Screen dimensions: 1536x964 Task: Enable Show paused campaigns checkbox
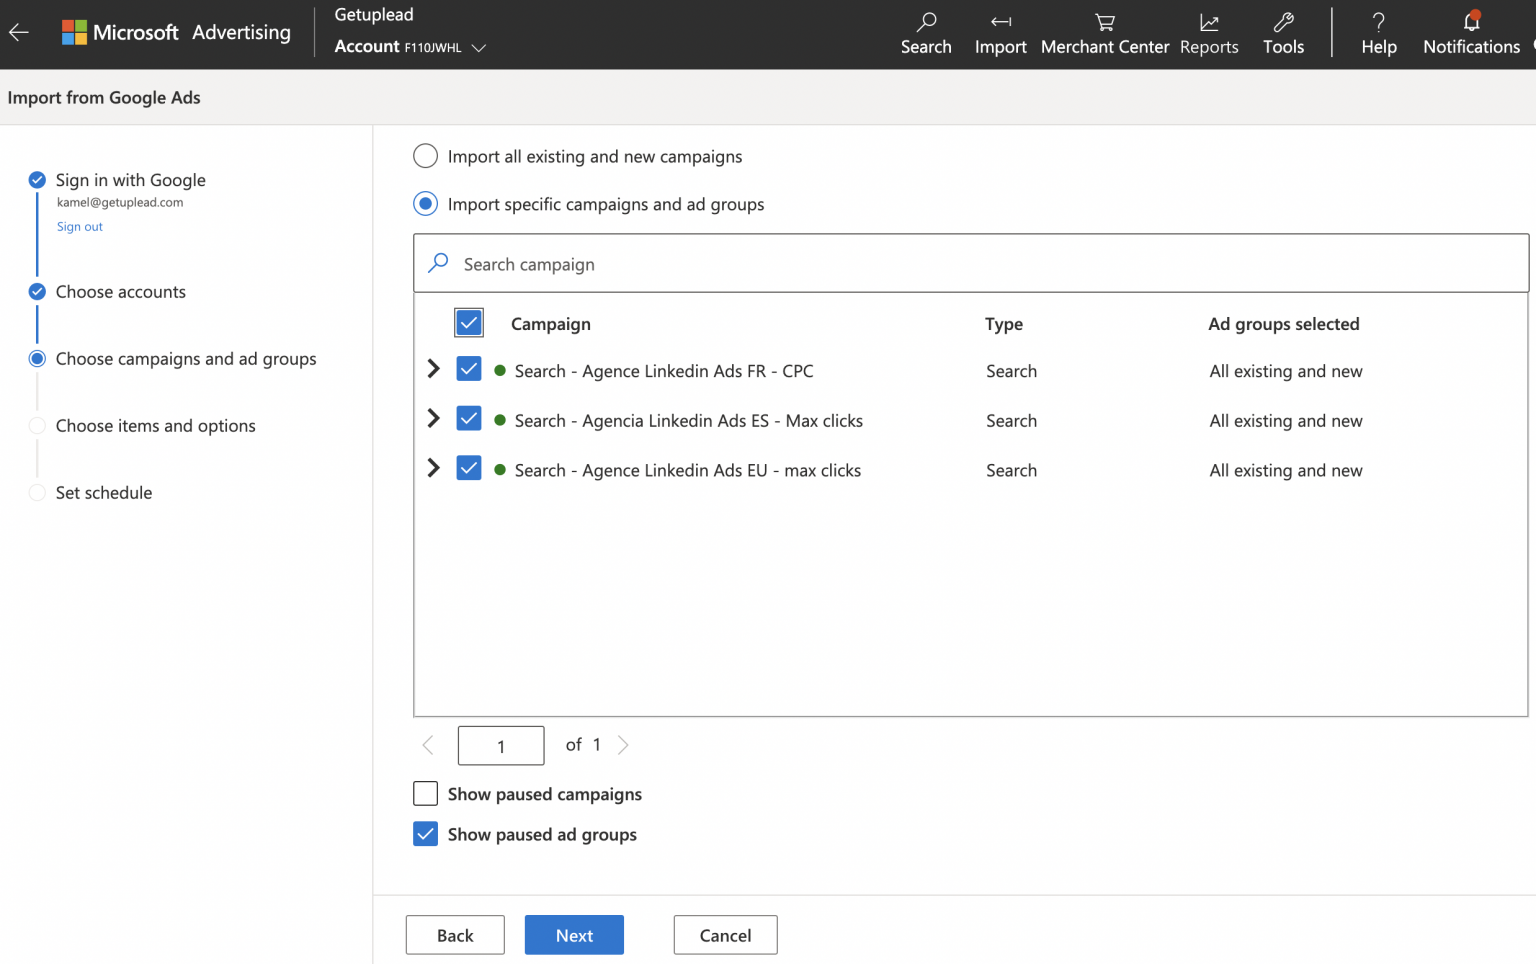(425, 794)
